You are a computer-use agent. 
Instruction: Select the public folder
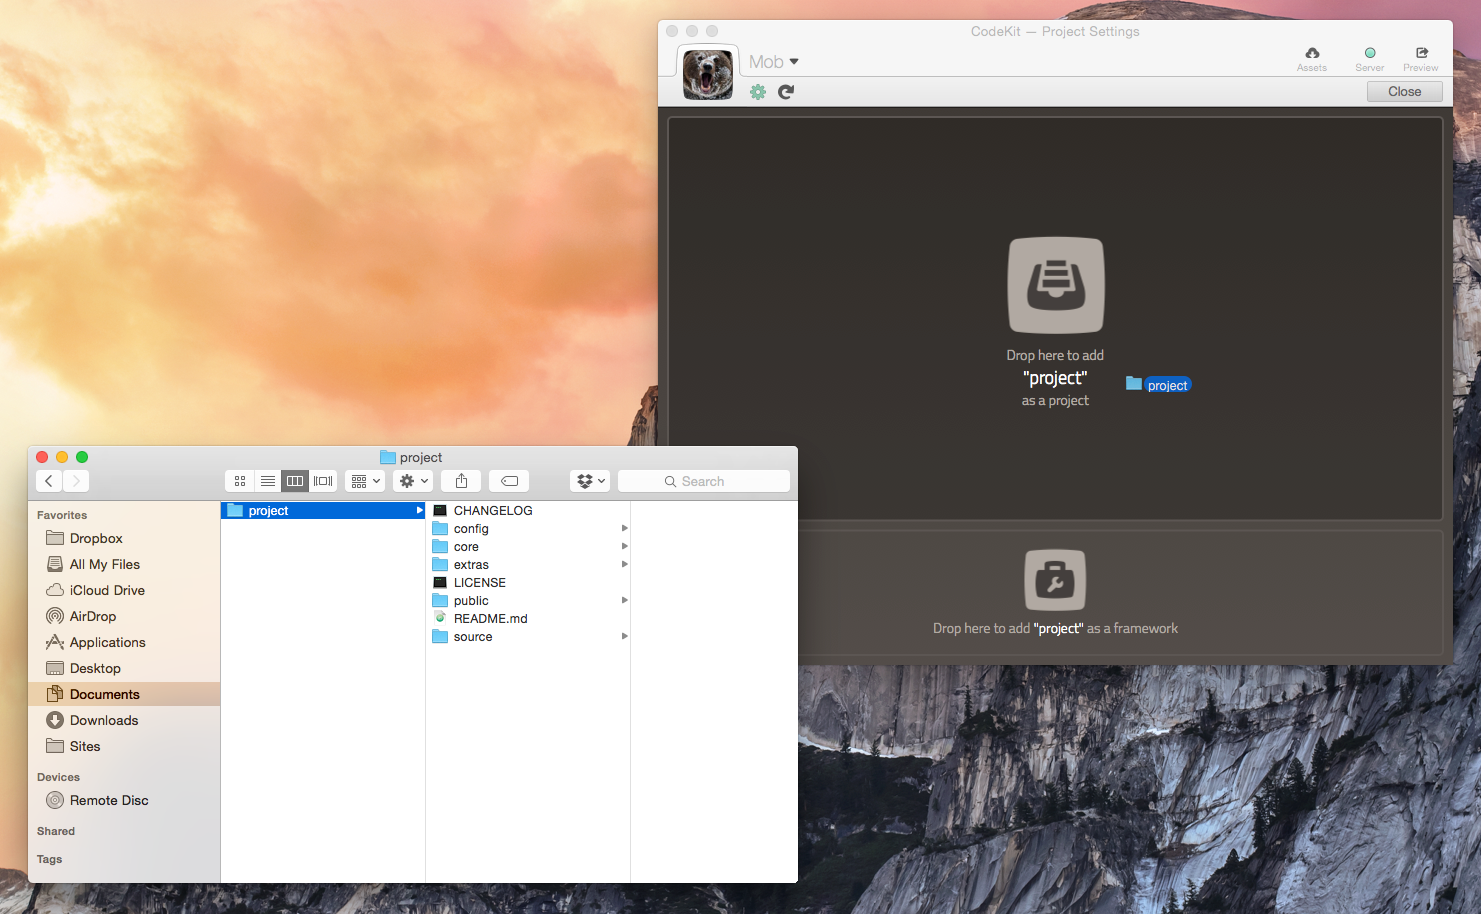pos(528,601)
